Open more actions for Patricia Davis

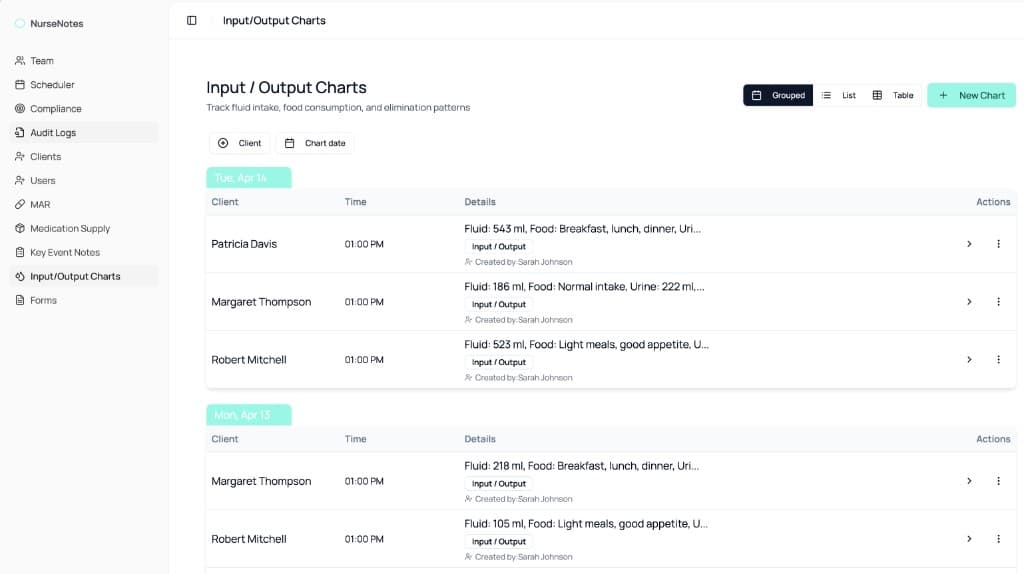tap(998, 244)
